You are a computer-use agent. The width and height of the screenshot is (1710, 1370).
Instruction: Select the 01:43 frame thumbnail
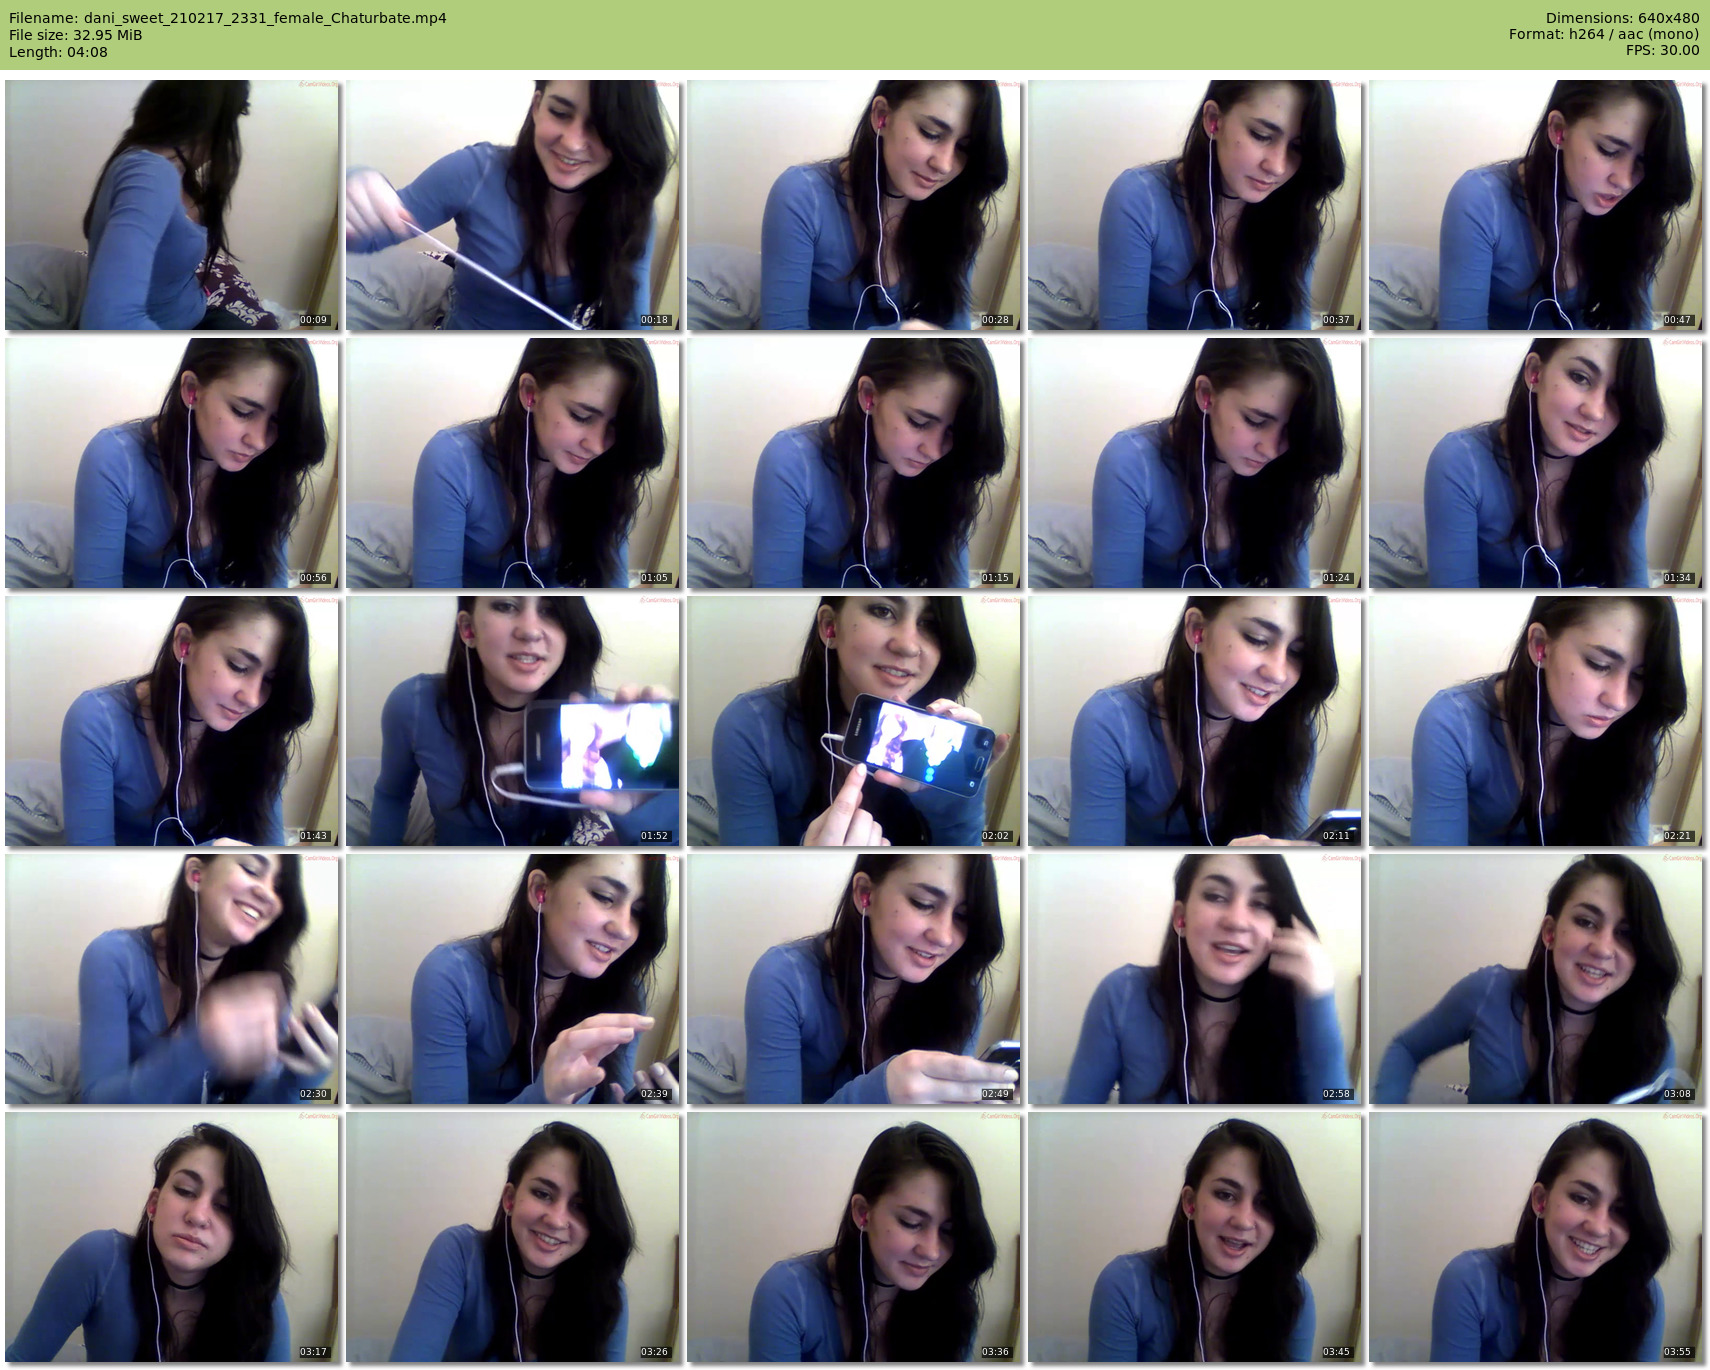172,721
